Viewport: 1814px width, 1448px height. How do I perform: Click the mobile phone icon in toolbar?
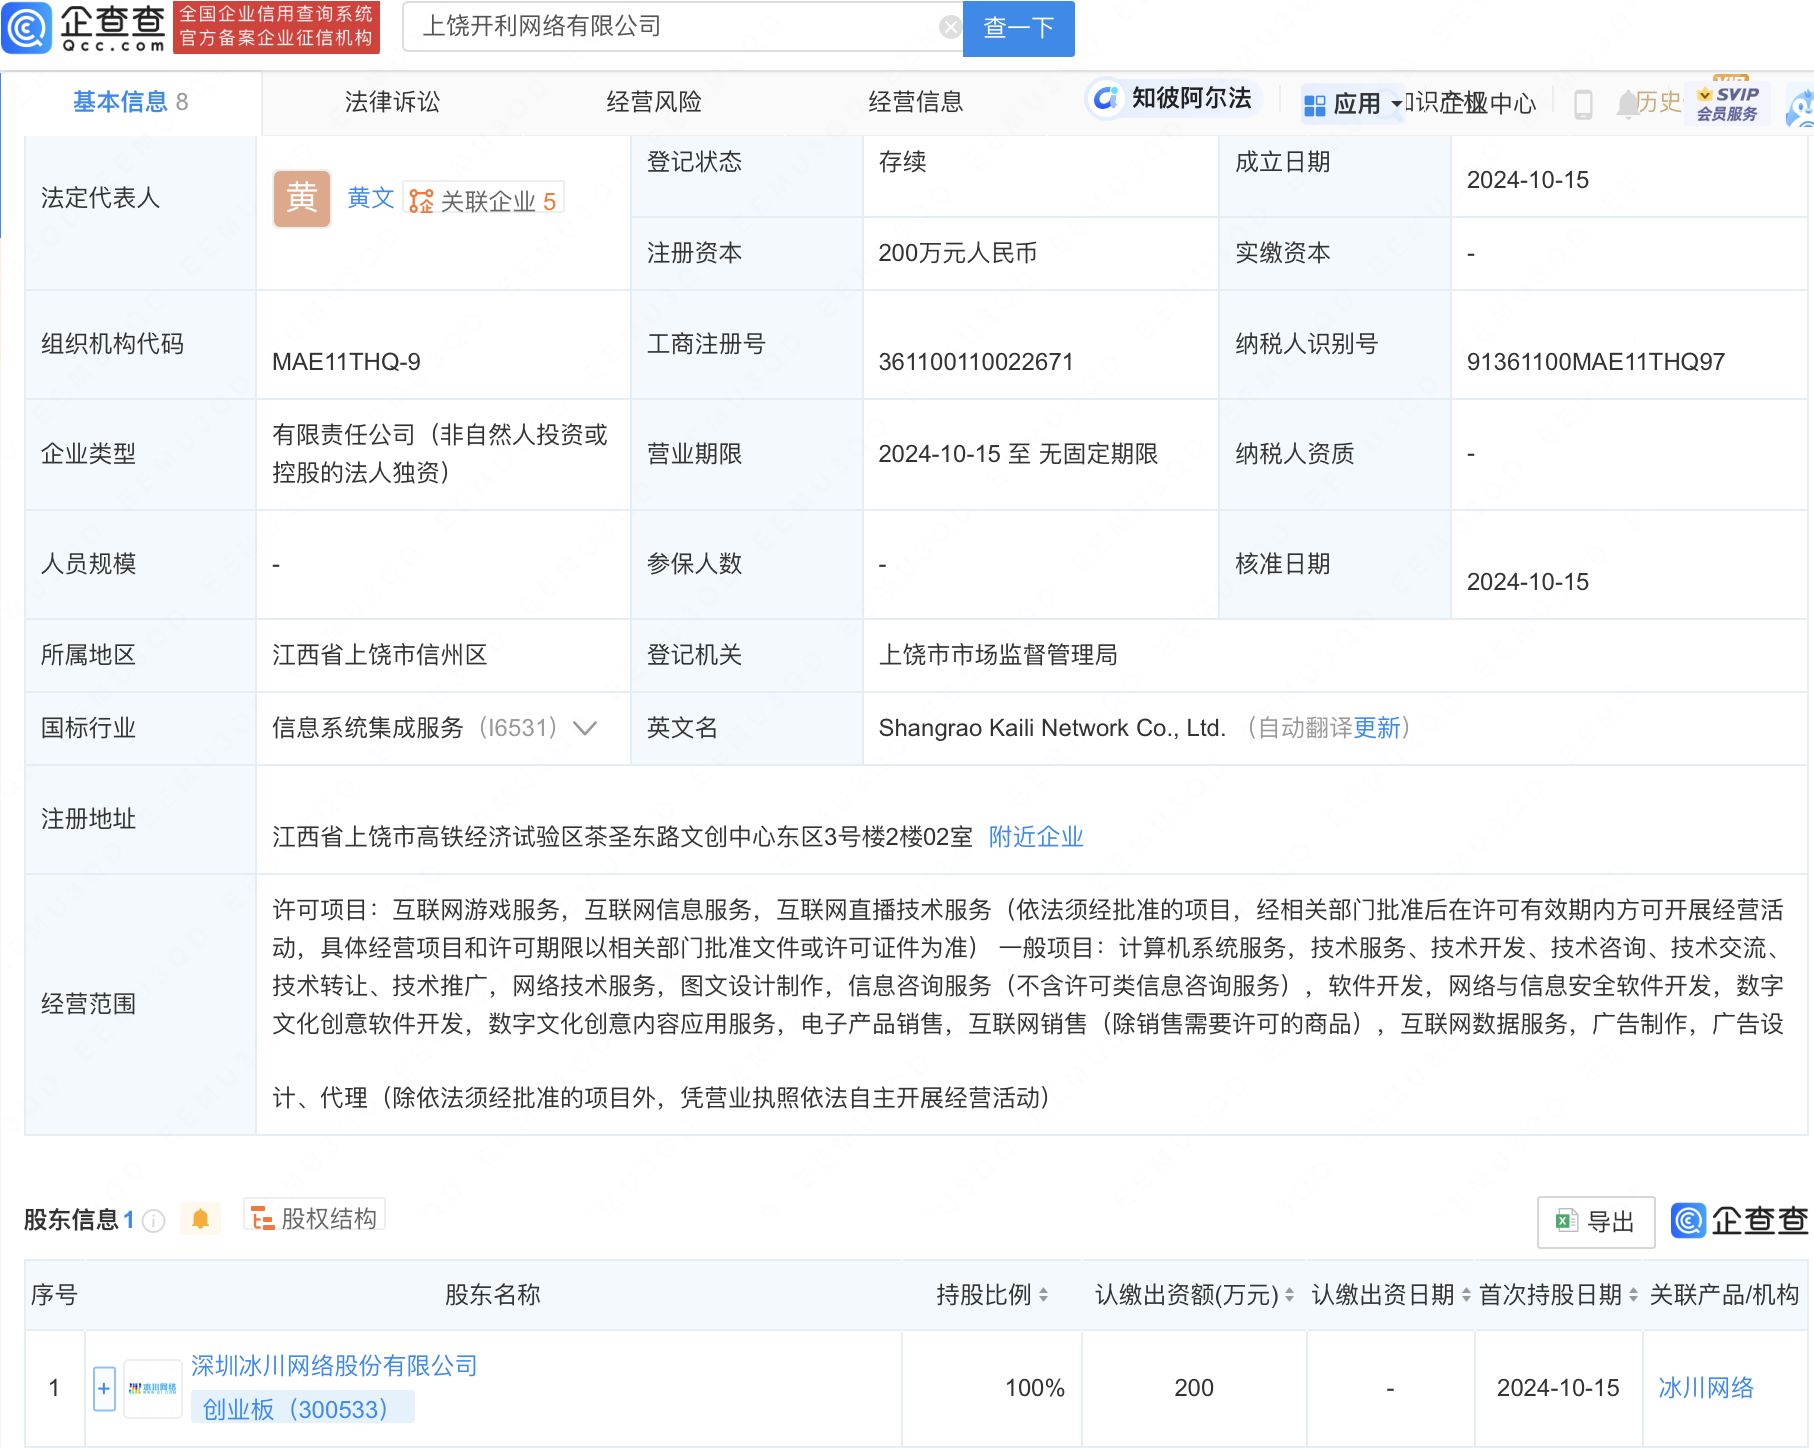tap(1582, 103)
